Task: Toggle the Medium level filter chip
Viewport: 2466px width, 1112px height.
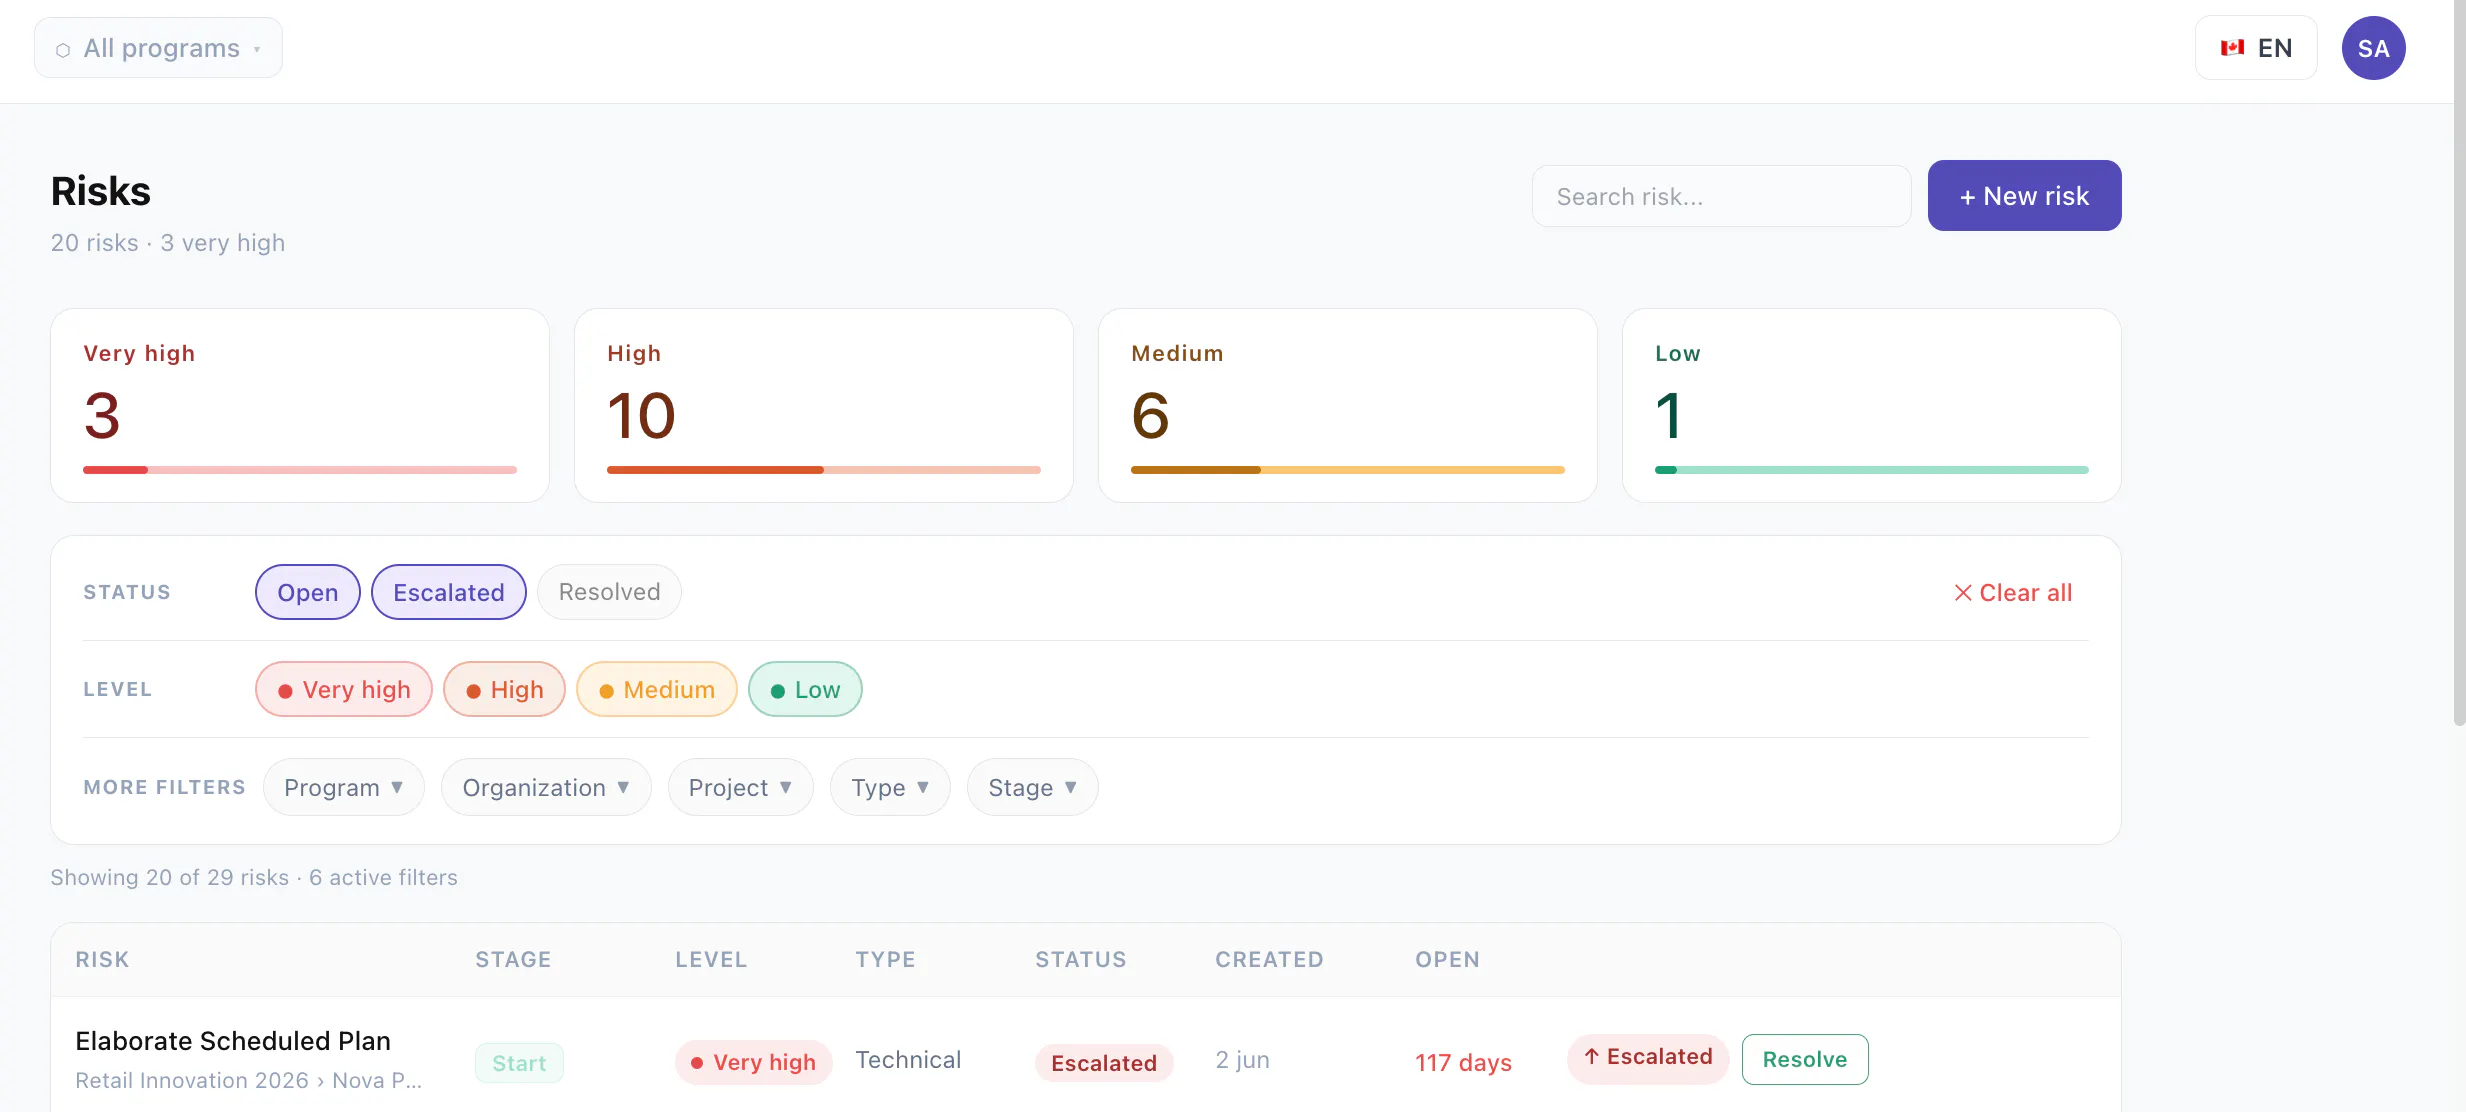Action: pyautogui.click(x=657, y=689)
